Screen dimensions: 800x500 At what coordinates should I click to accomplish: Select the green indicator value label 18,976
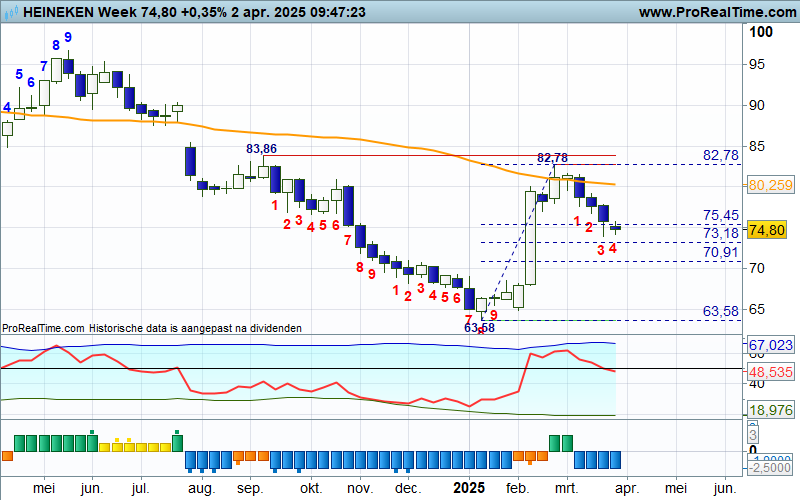(x=769, y=411)
